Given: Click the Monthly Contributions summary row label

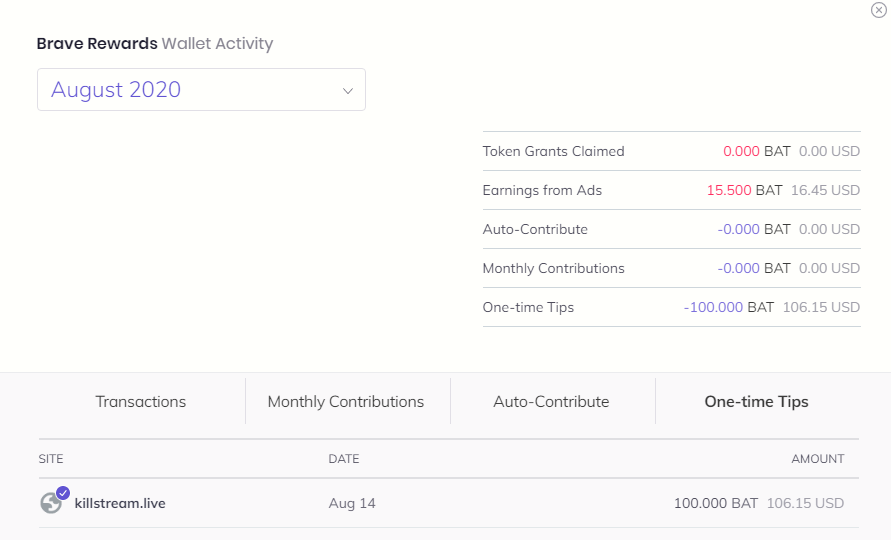Looking at the screenshot, I should tap(553, 268).
